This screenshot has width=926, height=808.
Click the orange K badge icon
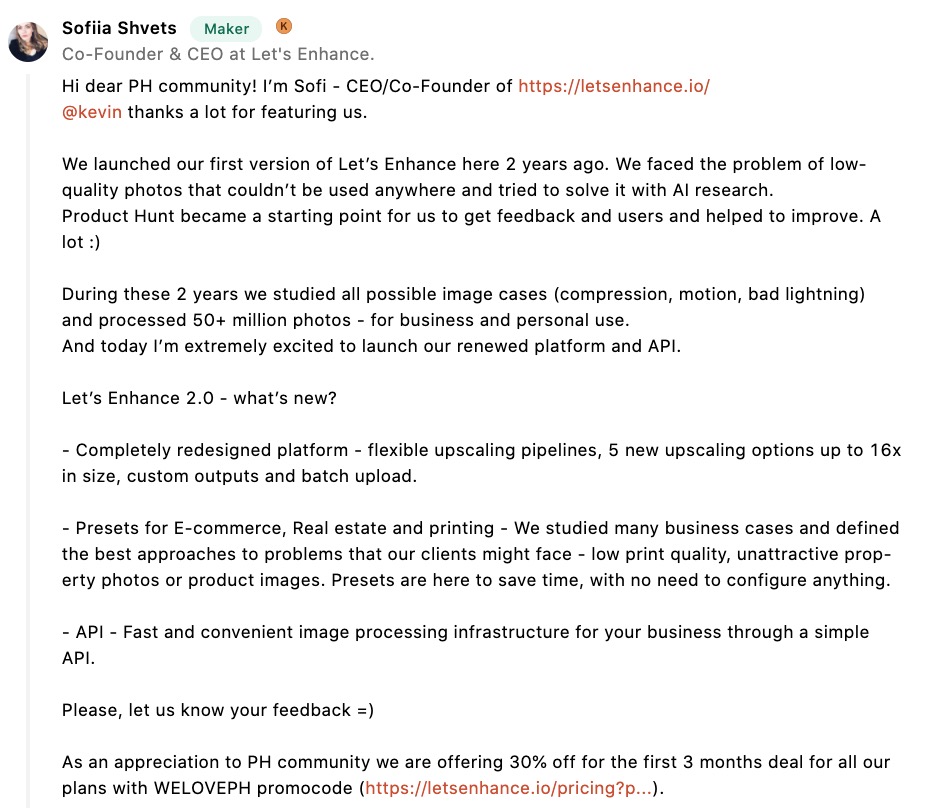[284, 26]
